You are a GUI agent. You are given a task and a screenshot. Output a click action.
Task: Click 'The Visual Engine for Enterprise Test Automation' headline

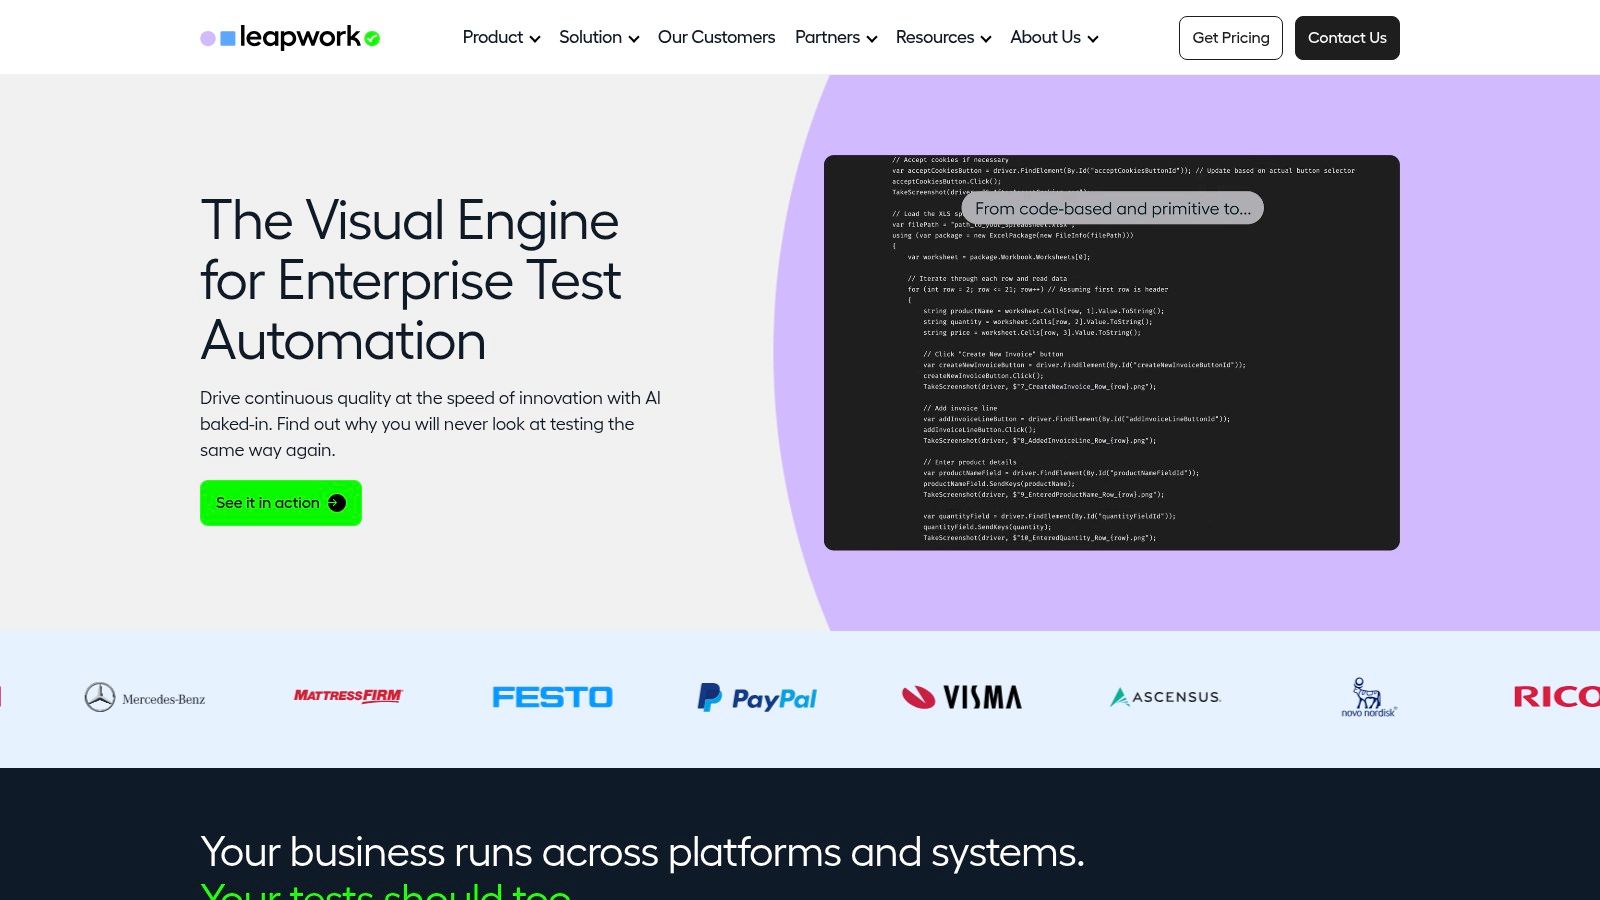pos(410,281)
